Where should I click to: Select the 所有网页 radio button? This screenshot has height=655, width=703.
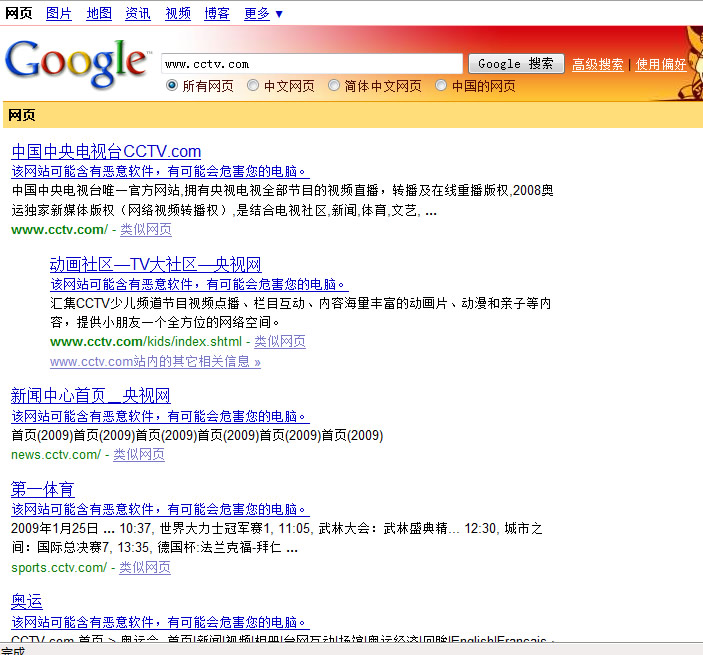(x=172, y=86)
